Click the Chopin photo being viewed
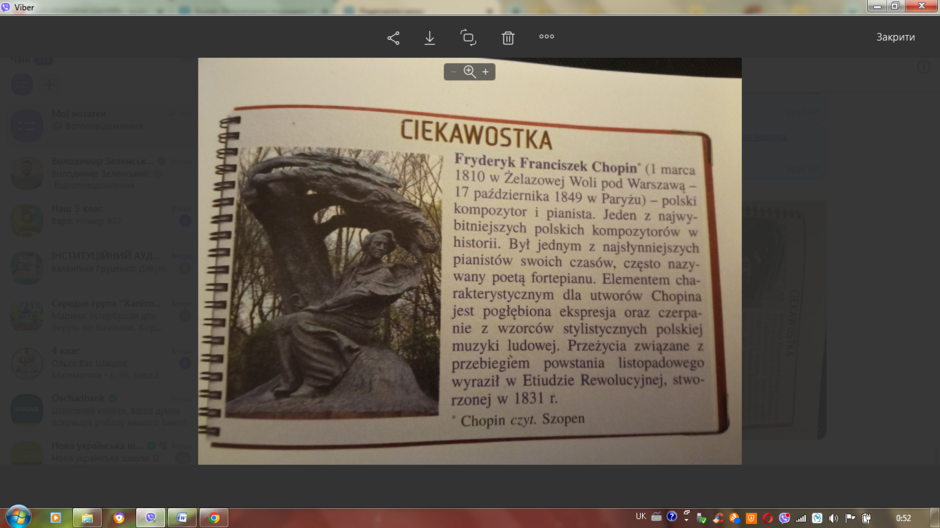The width and height of the screenshot is (940, 528). click(x=469, y=261)
